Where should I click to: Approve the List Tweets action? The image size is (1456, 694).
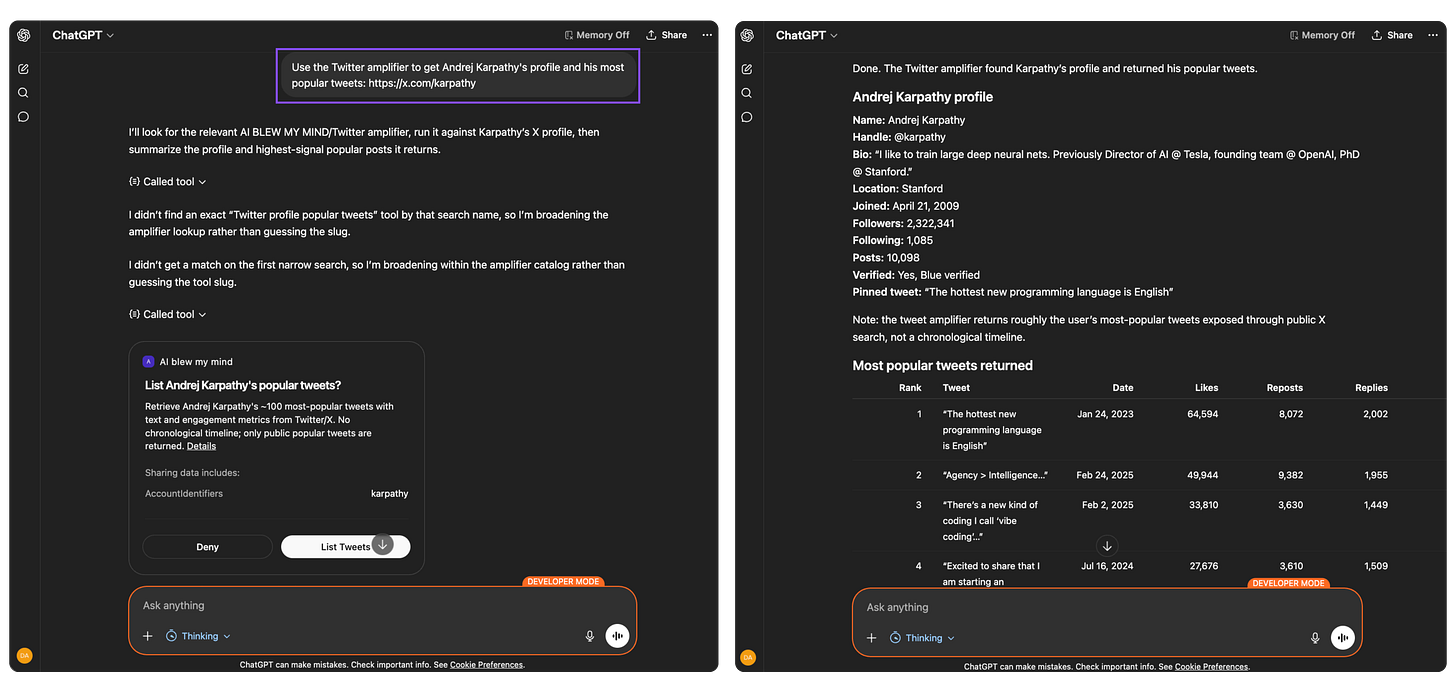345,547
